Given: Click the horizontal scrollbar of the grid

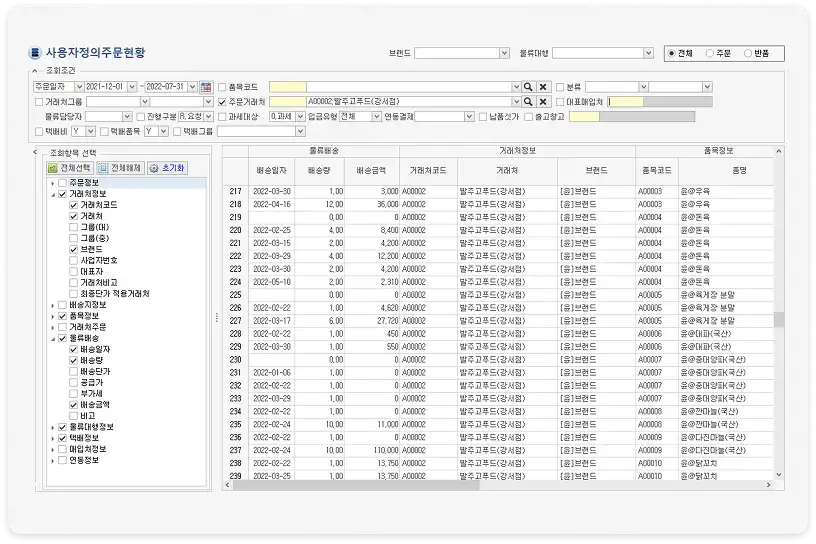Looking at the screenshot, I should click(356, 485).
